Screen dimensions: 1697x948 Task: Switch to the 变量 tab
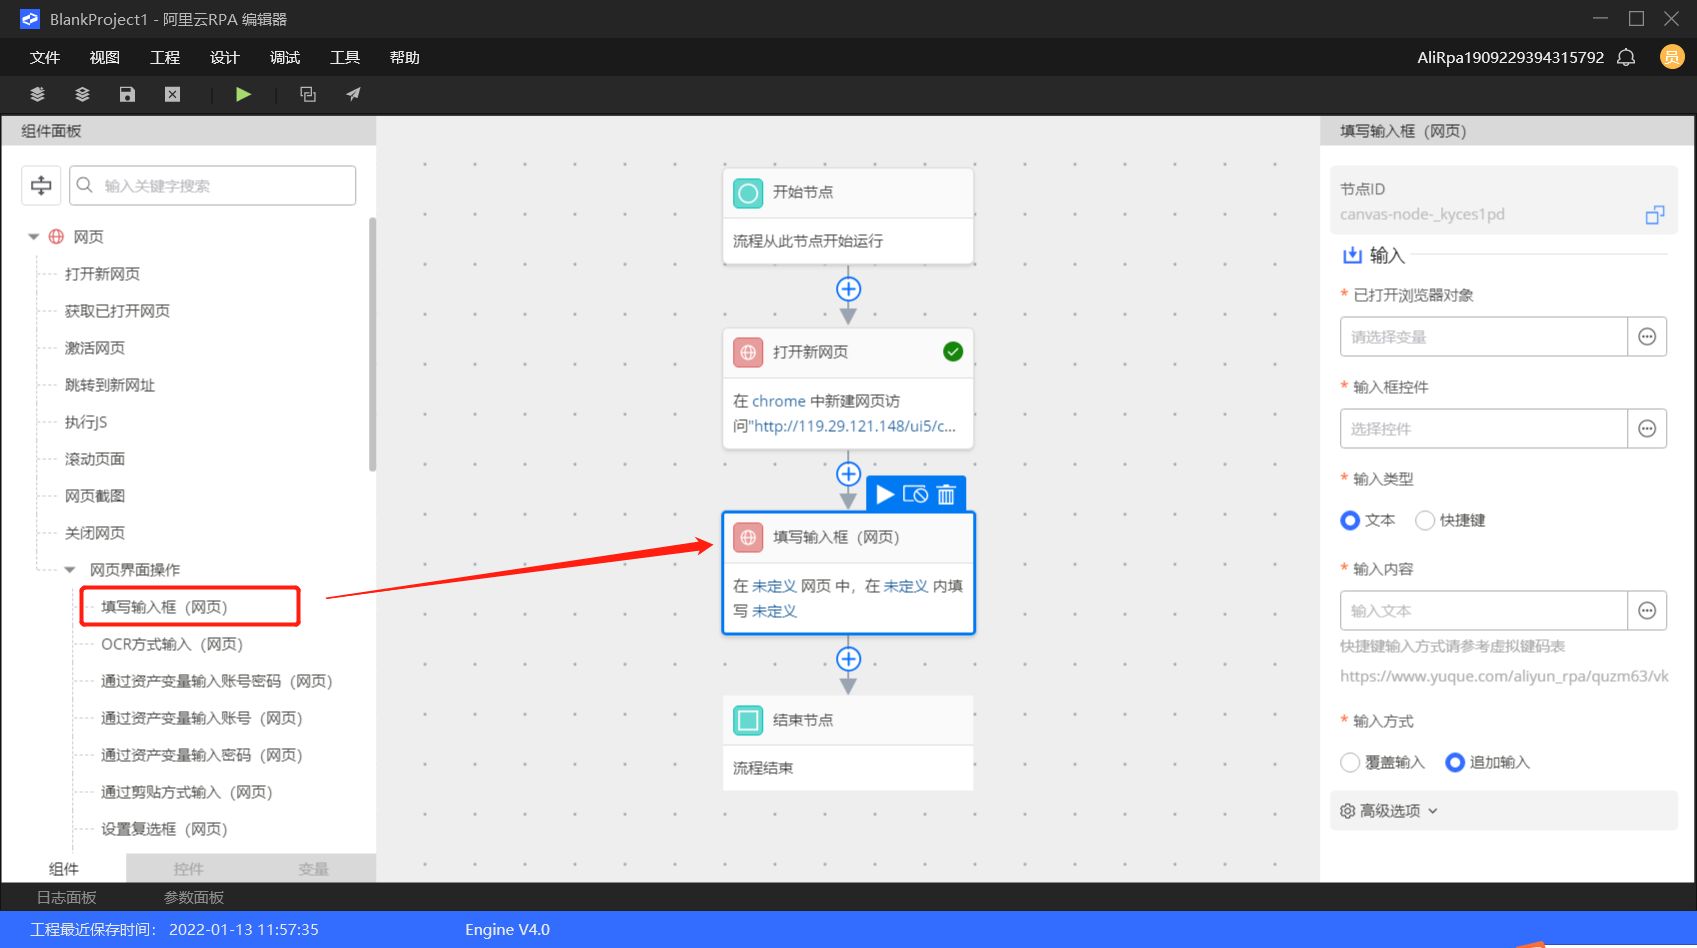313,869
